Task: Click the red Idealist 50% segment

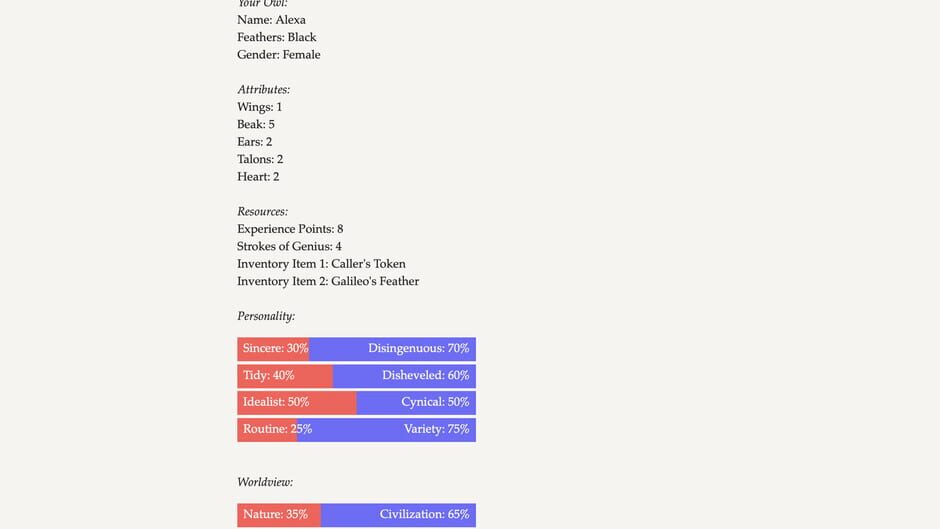Action: point(296,403)
